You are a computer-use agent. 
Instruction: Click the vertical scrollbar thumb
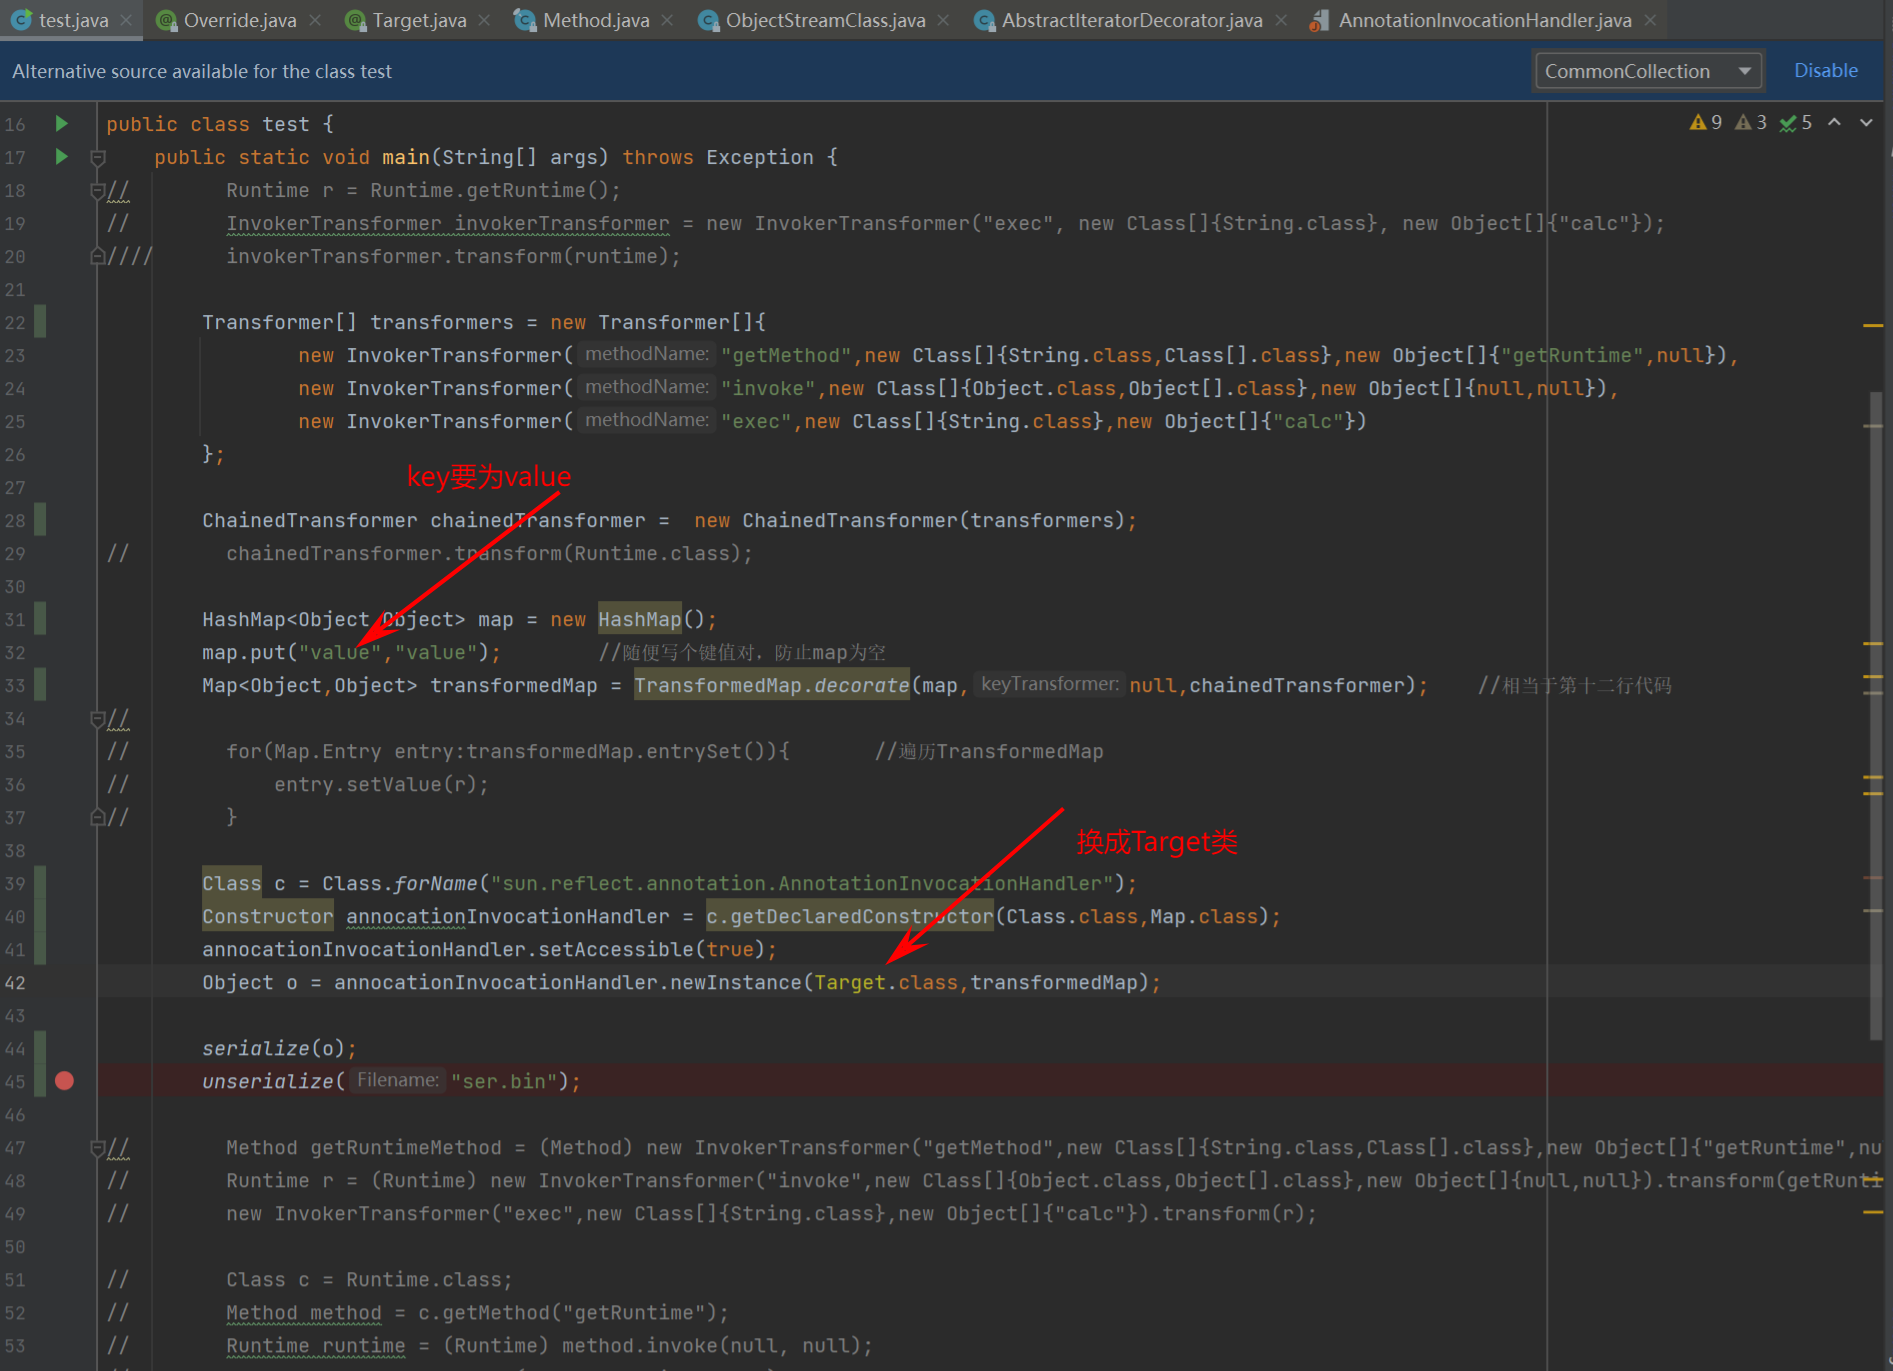click(1876, 715)
